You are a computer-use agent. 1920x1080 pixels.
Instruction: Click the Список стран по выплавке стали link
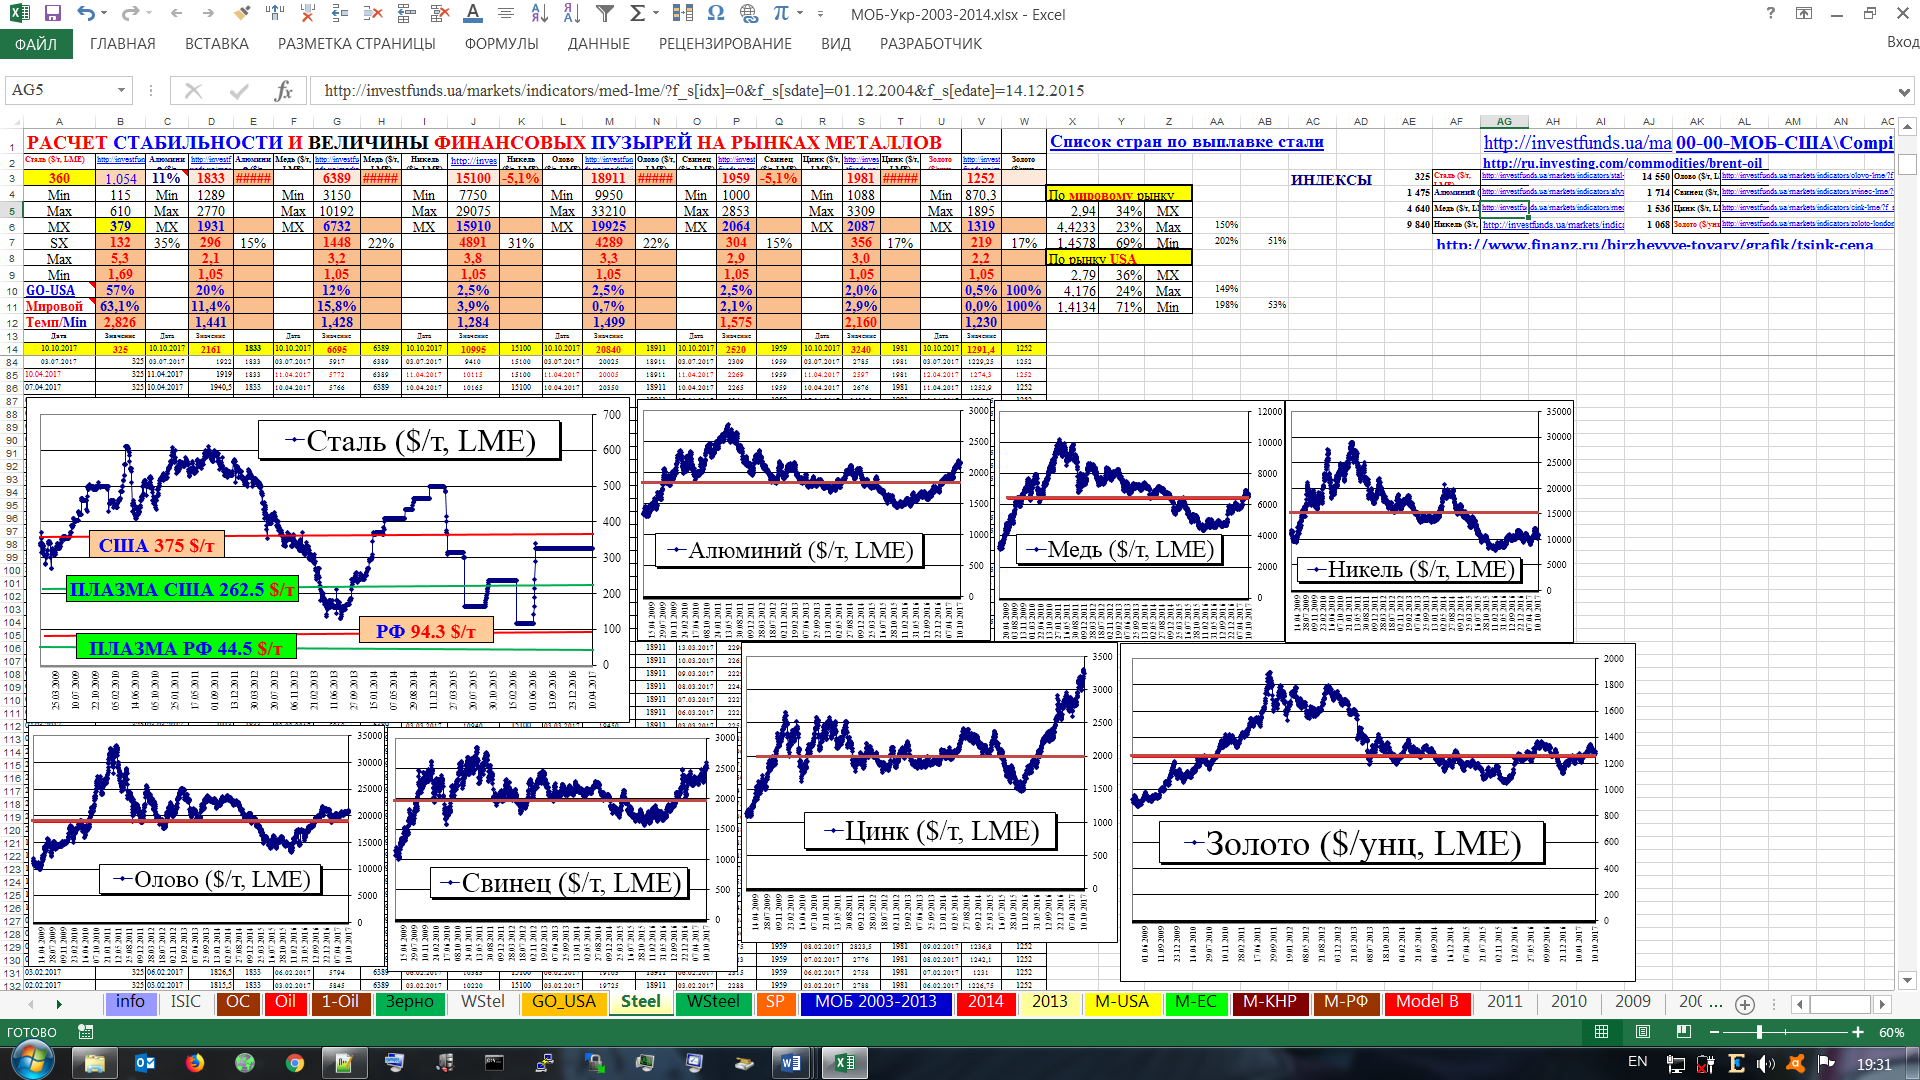pyautogui.click(x=1186, y=142)
